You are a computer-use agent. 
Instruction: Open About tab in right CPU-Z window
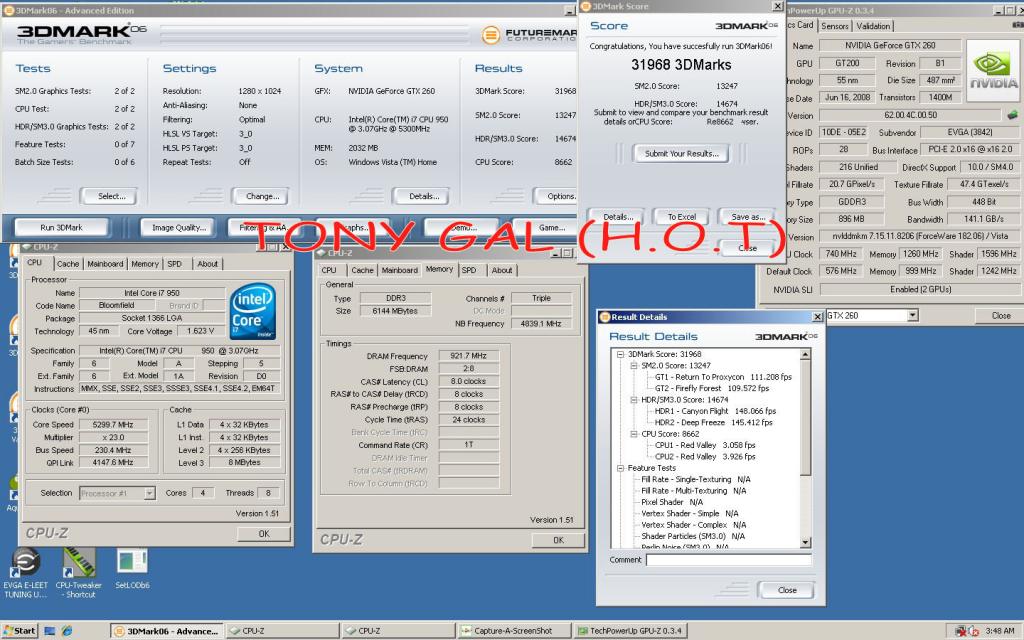[x=502, y=270]
